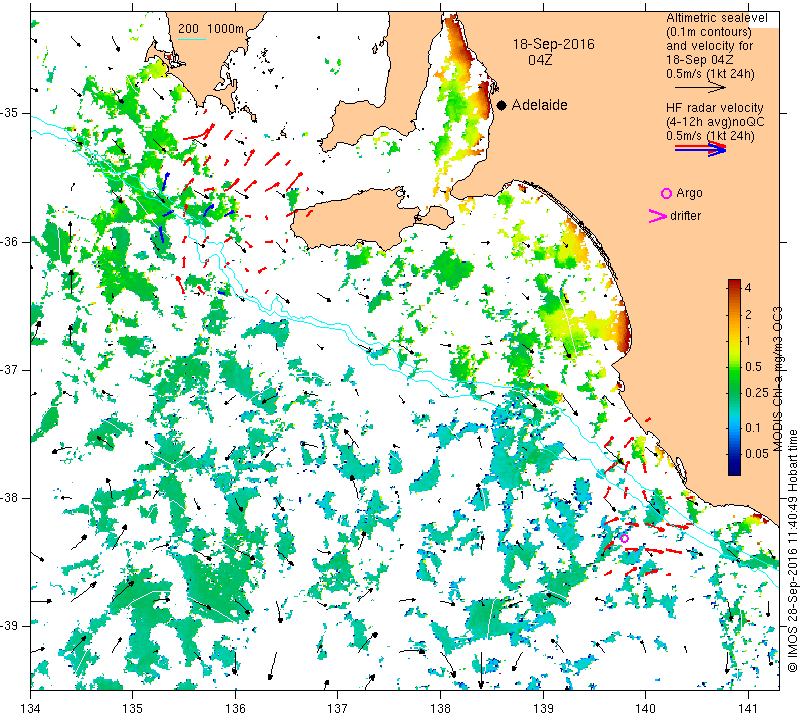Click the '(4-12h avg)noQC' legend text

(715, 122)
